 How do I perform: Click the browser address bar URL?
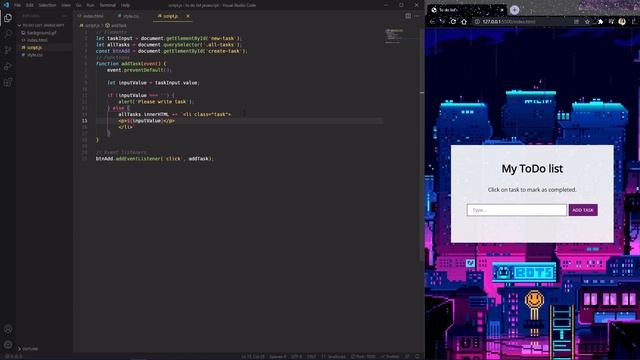coord(509,22)
